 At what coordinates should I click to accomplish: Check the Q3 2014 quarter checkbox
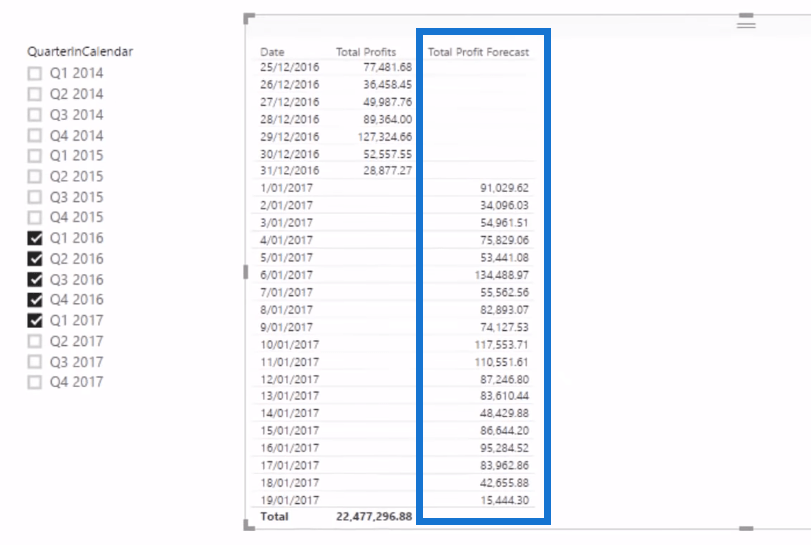pyautogui.click(x=35, y=115)
